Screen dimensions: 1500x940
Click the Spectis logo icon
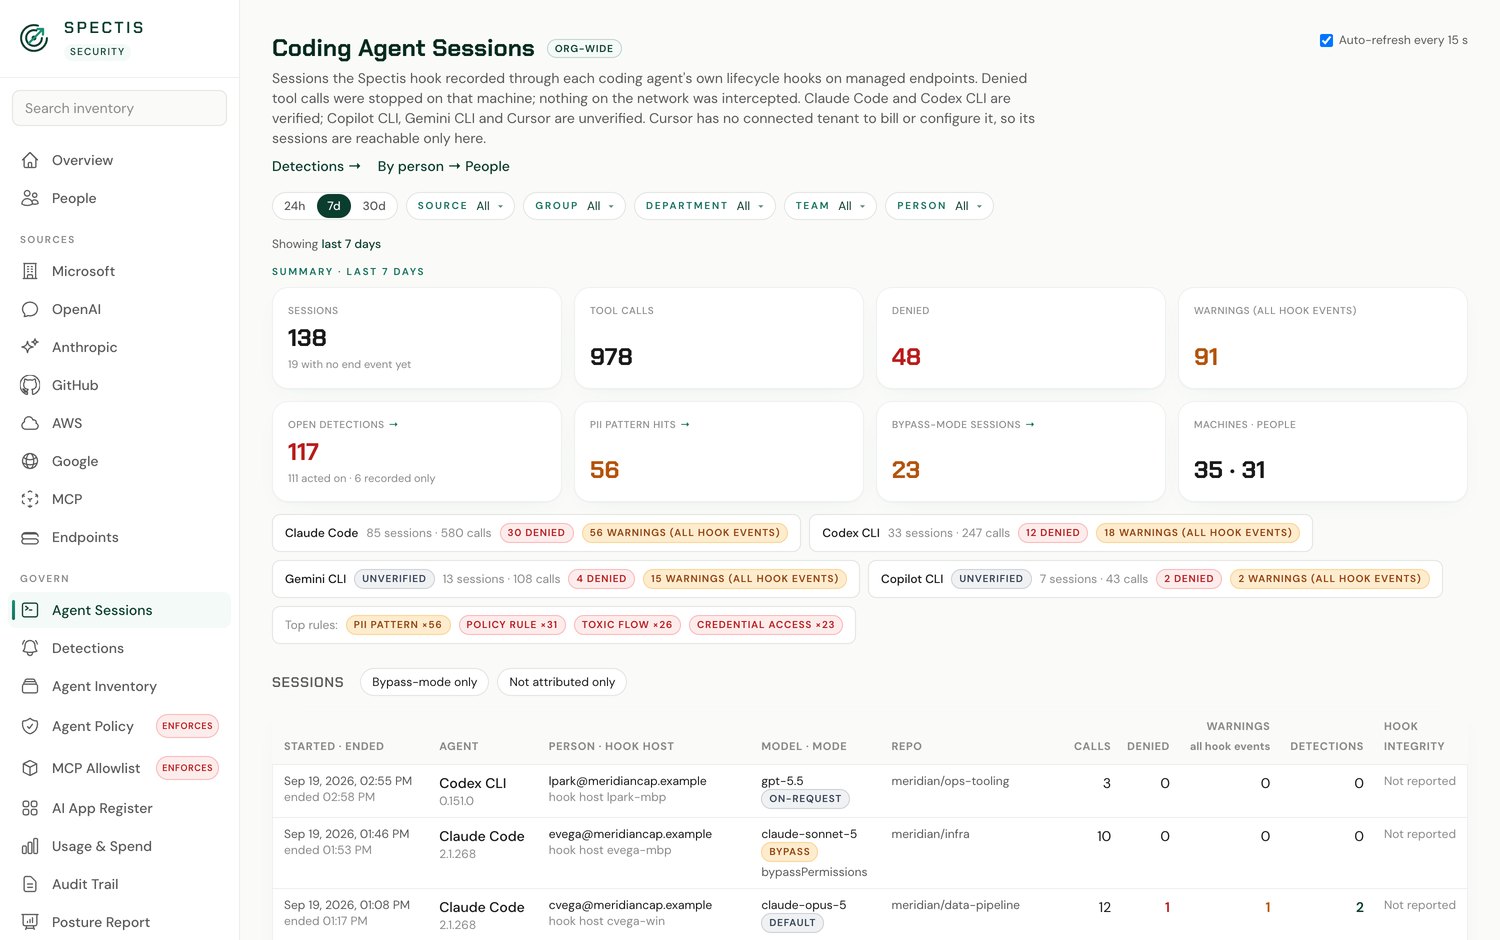[34, 38]
